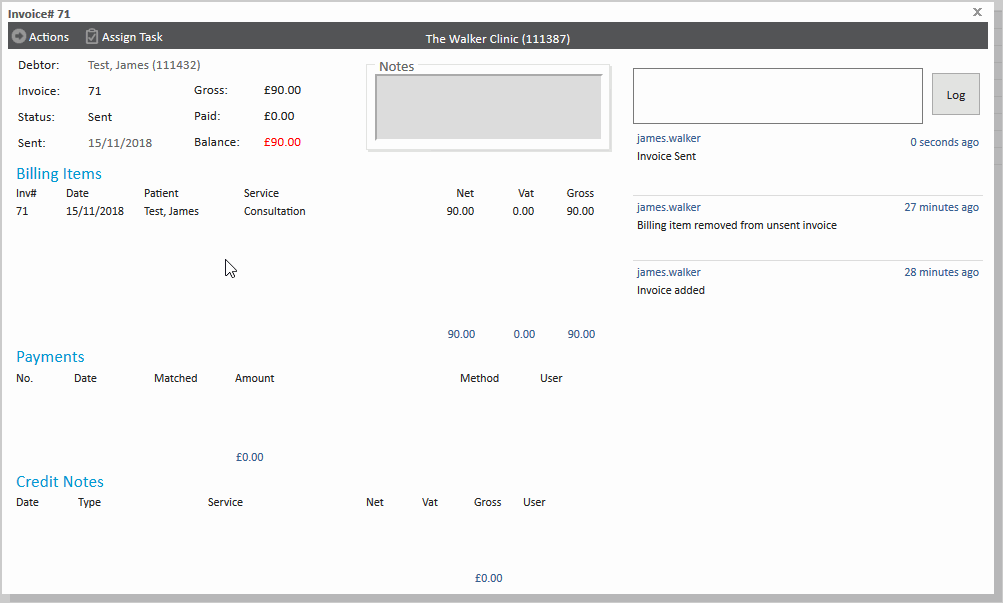This screenshot has width=1003, height=603.
Task: Open james.walker on Invoice Sent entry
Action: [669, 138]
